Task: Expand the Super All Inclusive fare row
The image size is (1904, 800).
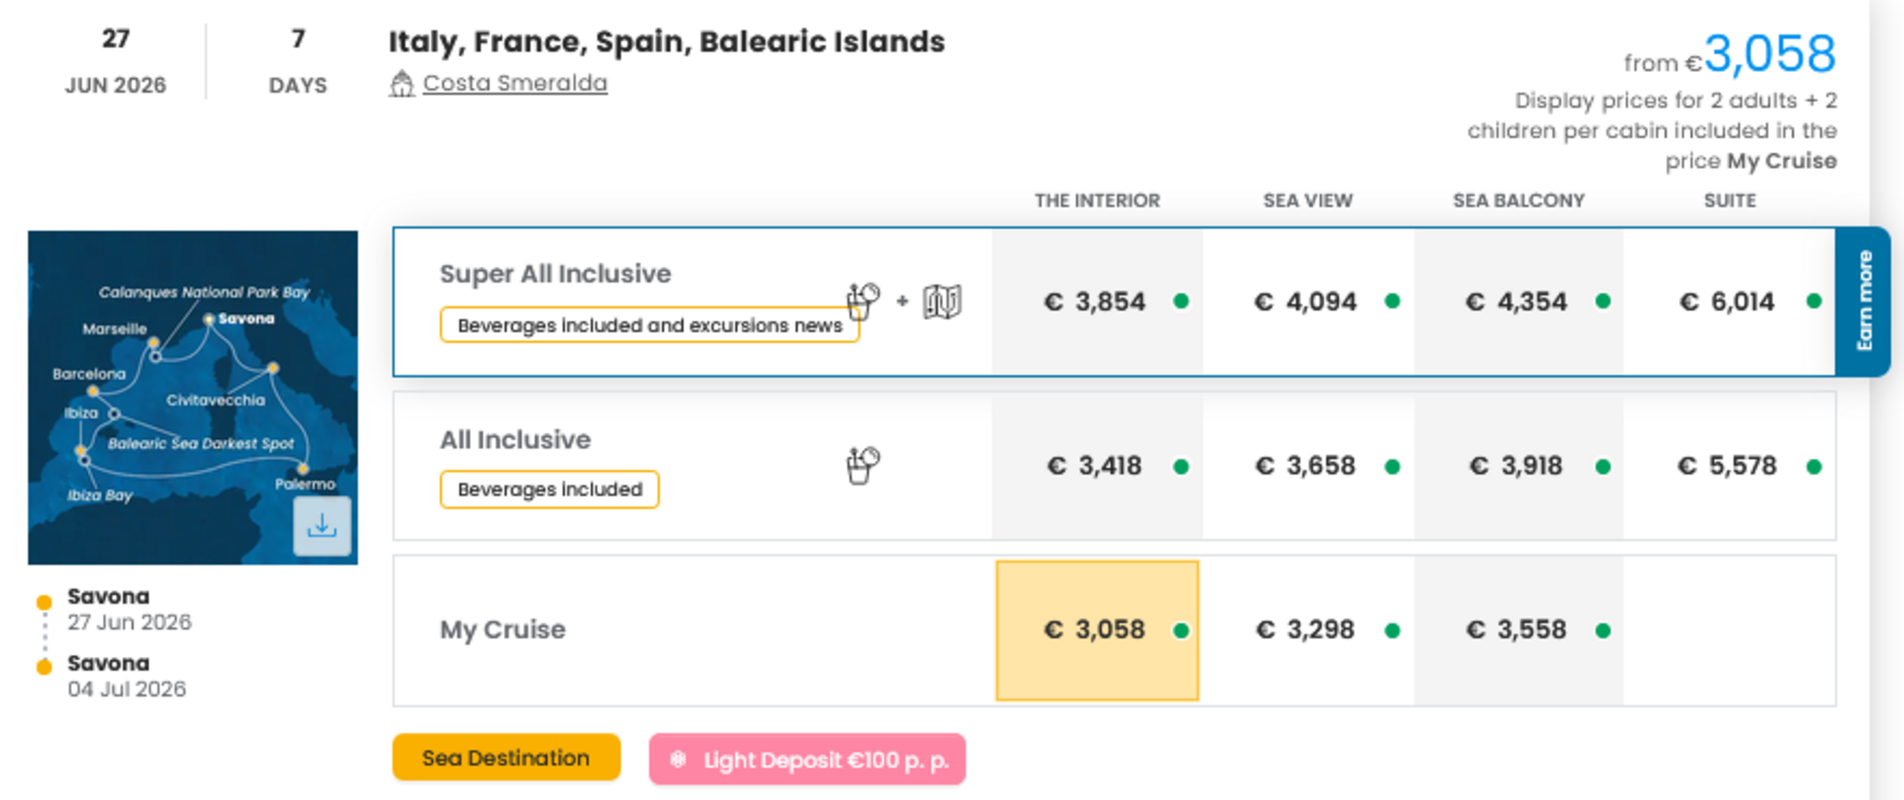Action: 555,274
